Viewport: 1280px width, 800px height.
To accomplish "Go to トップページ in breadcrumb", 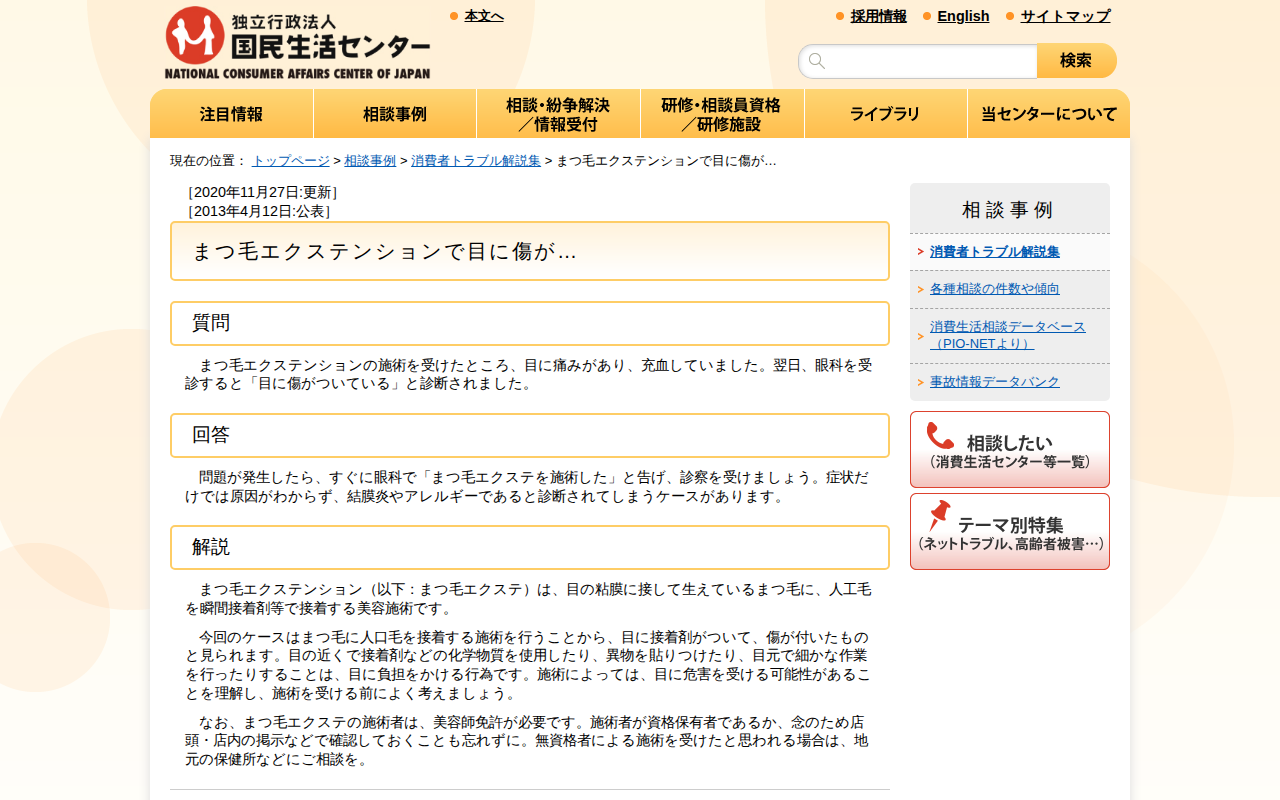I will pyautogui.click(x=291, y=161).
